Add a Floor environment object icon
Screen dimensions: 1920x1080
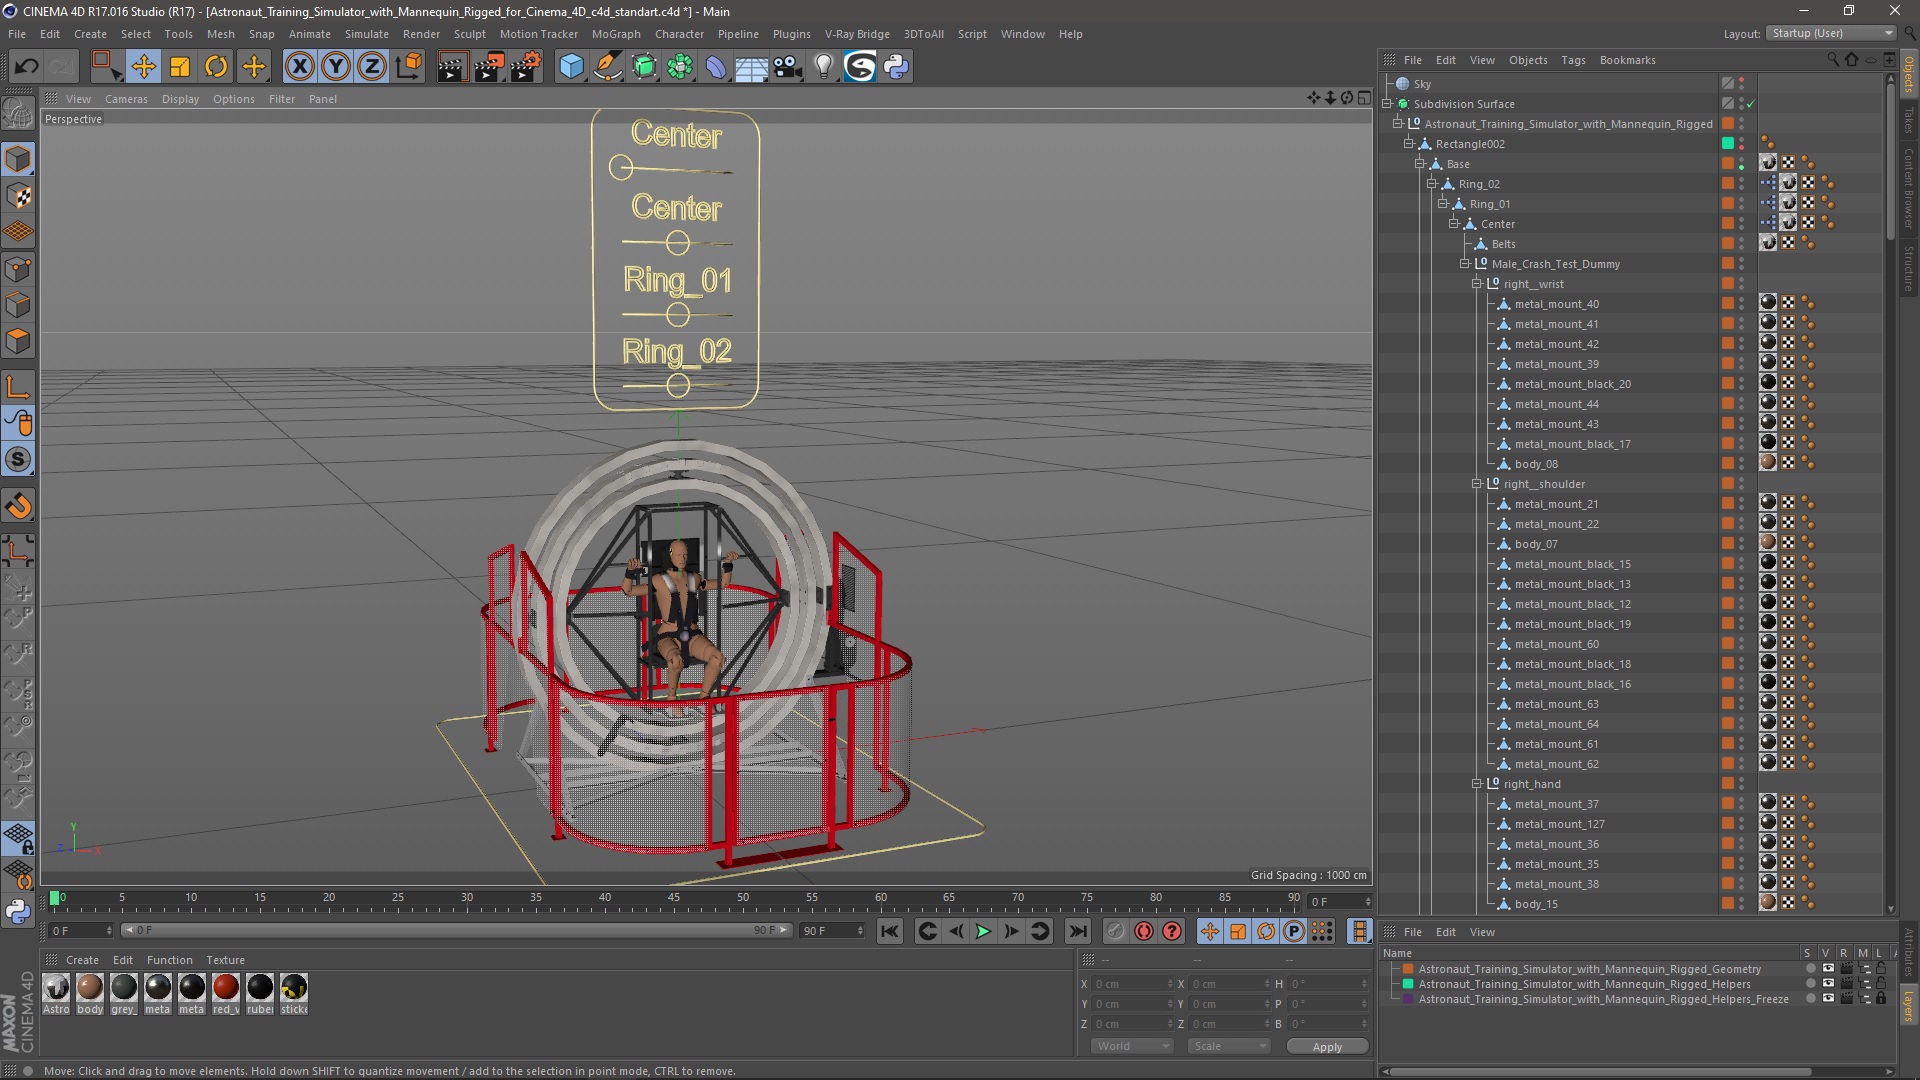pyautogui.click(x=751, y=67)
